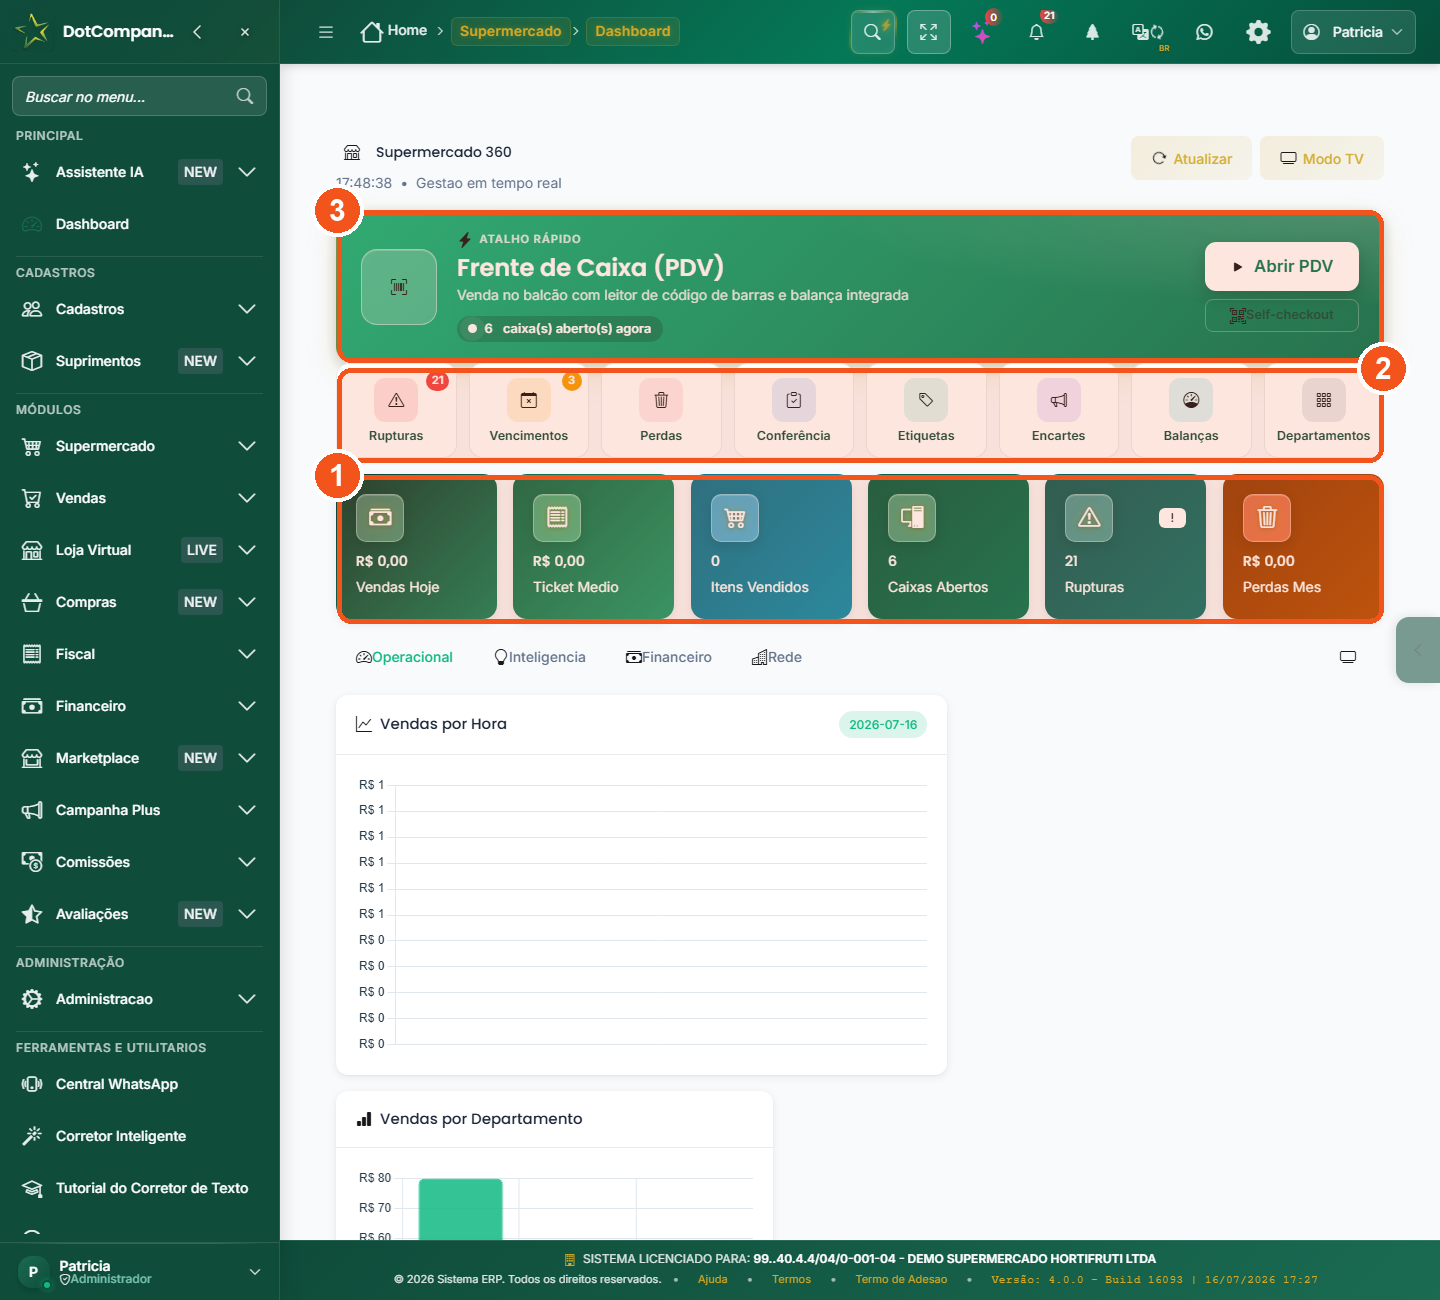Viewport: 1440px width, 1300px height.
Task: Expand the Administracao sidebar menu
Action: [x=139, y=999]
